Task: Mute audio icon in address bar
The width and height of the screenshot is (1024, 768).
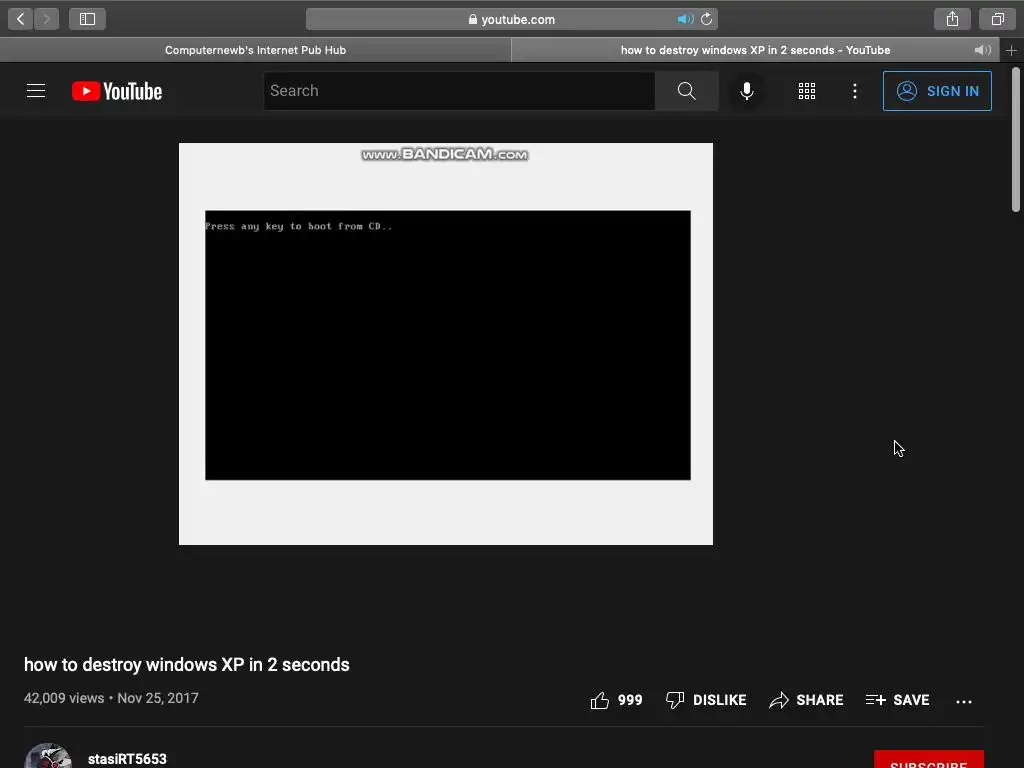Action: click(684, 19)
